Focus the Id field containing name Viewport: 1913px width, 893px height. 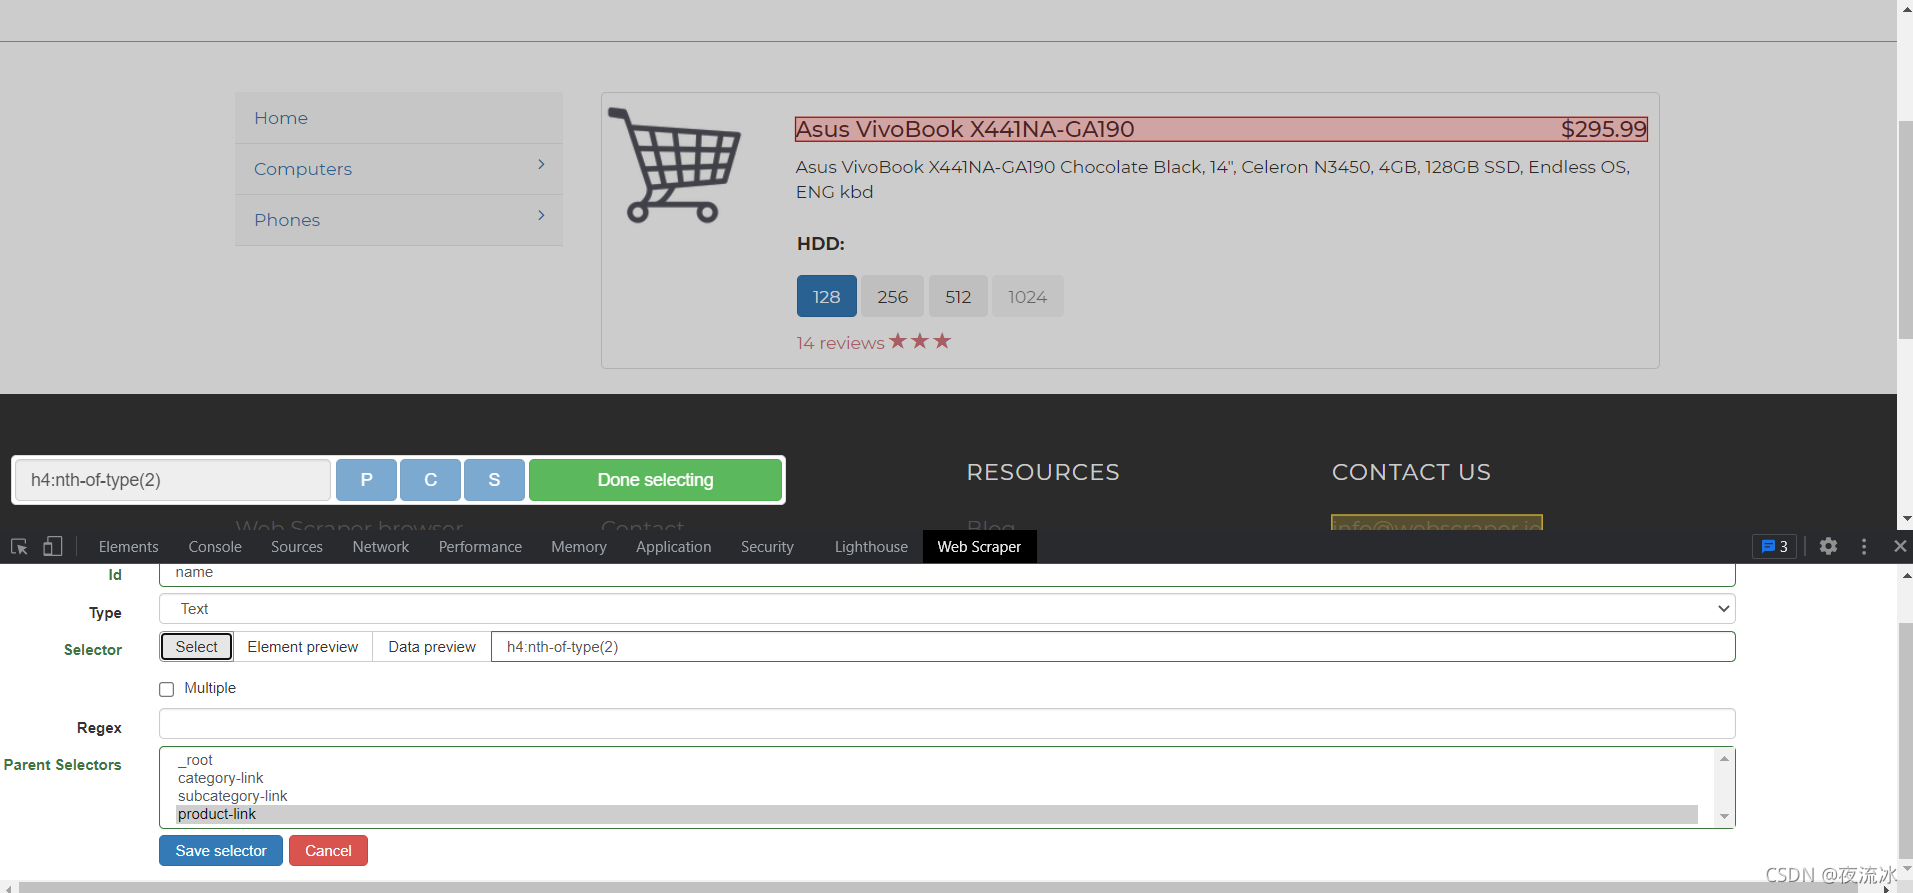point(947,574)
